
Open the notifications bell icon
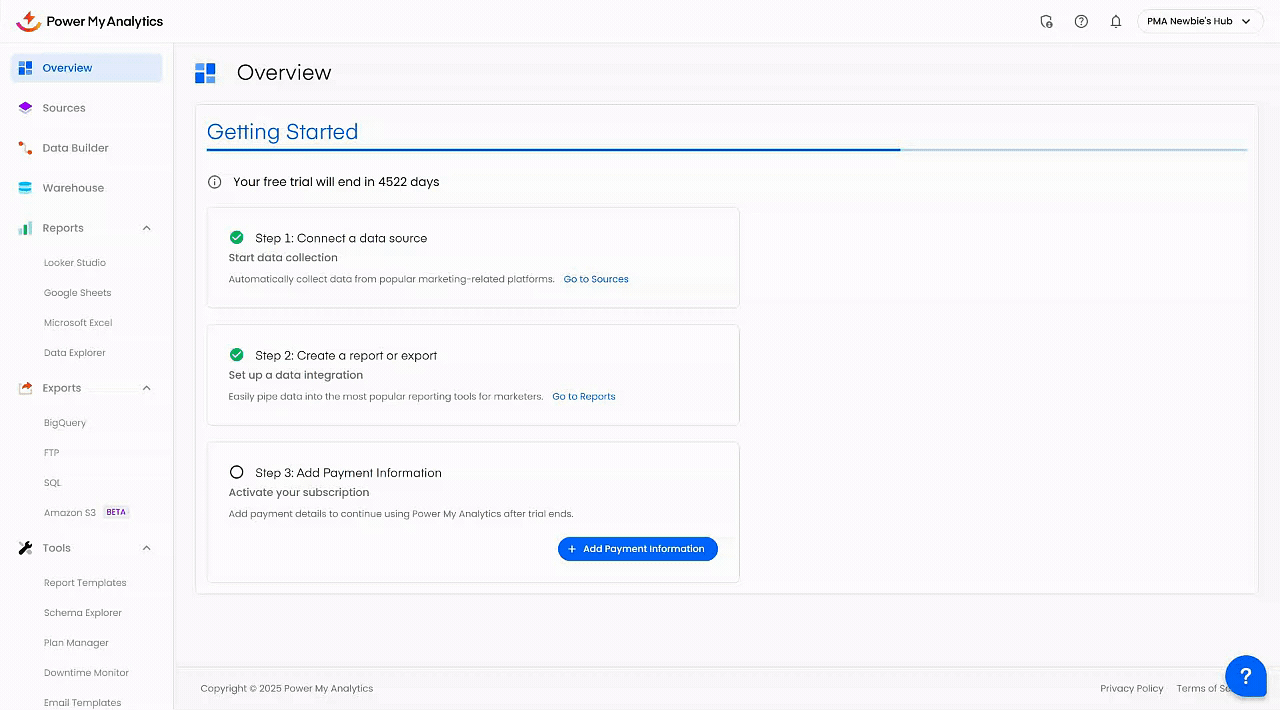point(1116,21)
